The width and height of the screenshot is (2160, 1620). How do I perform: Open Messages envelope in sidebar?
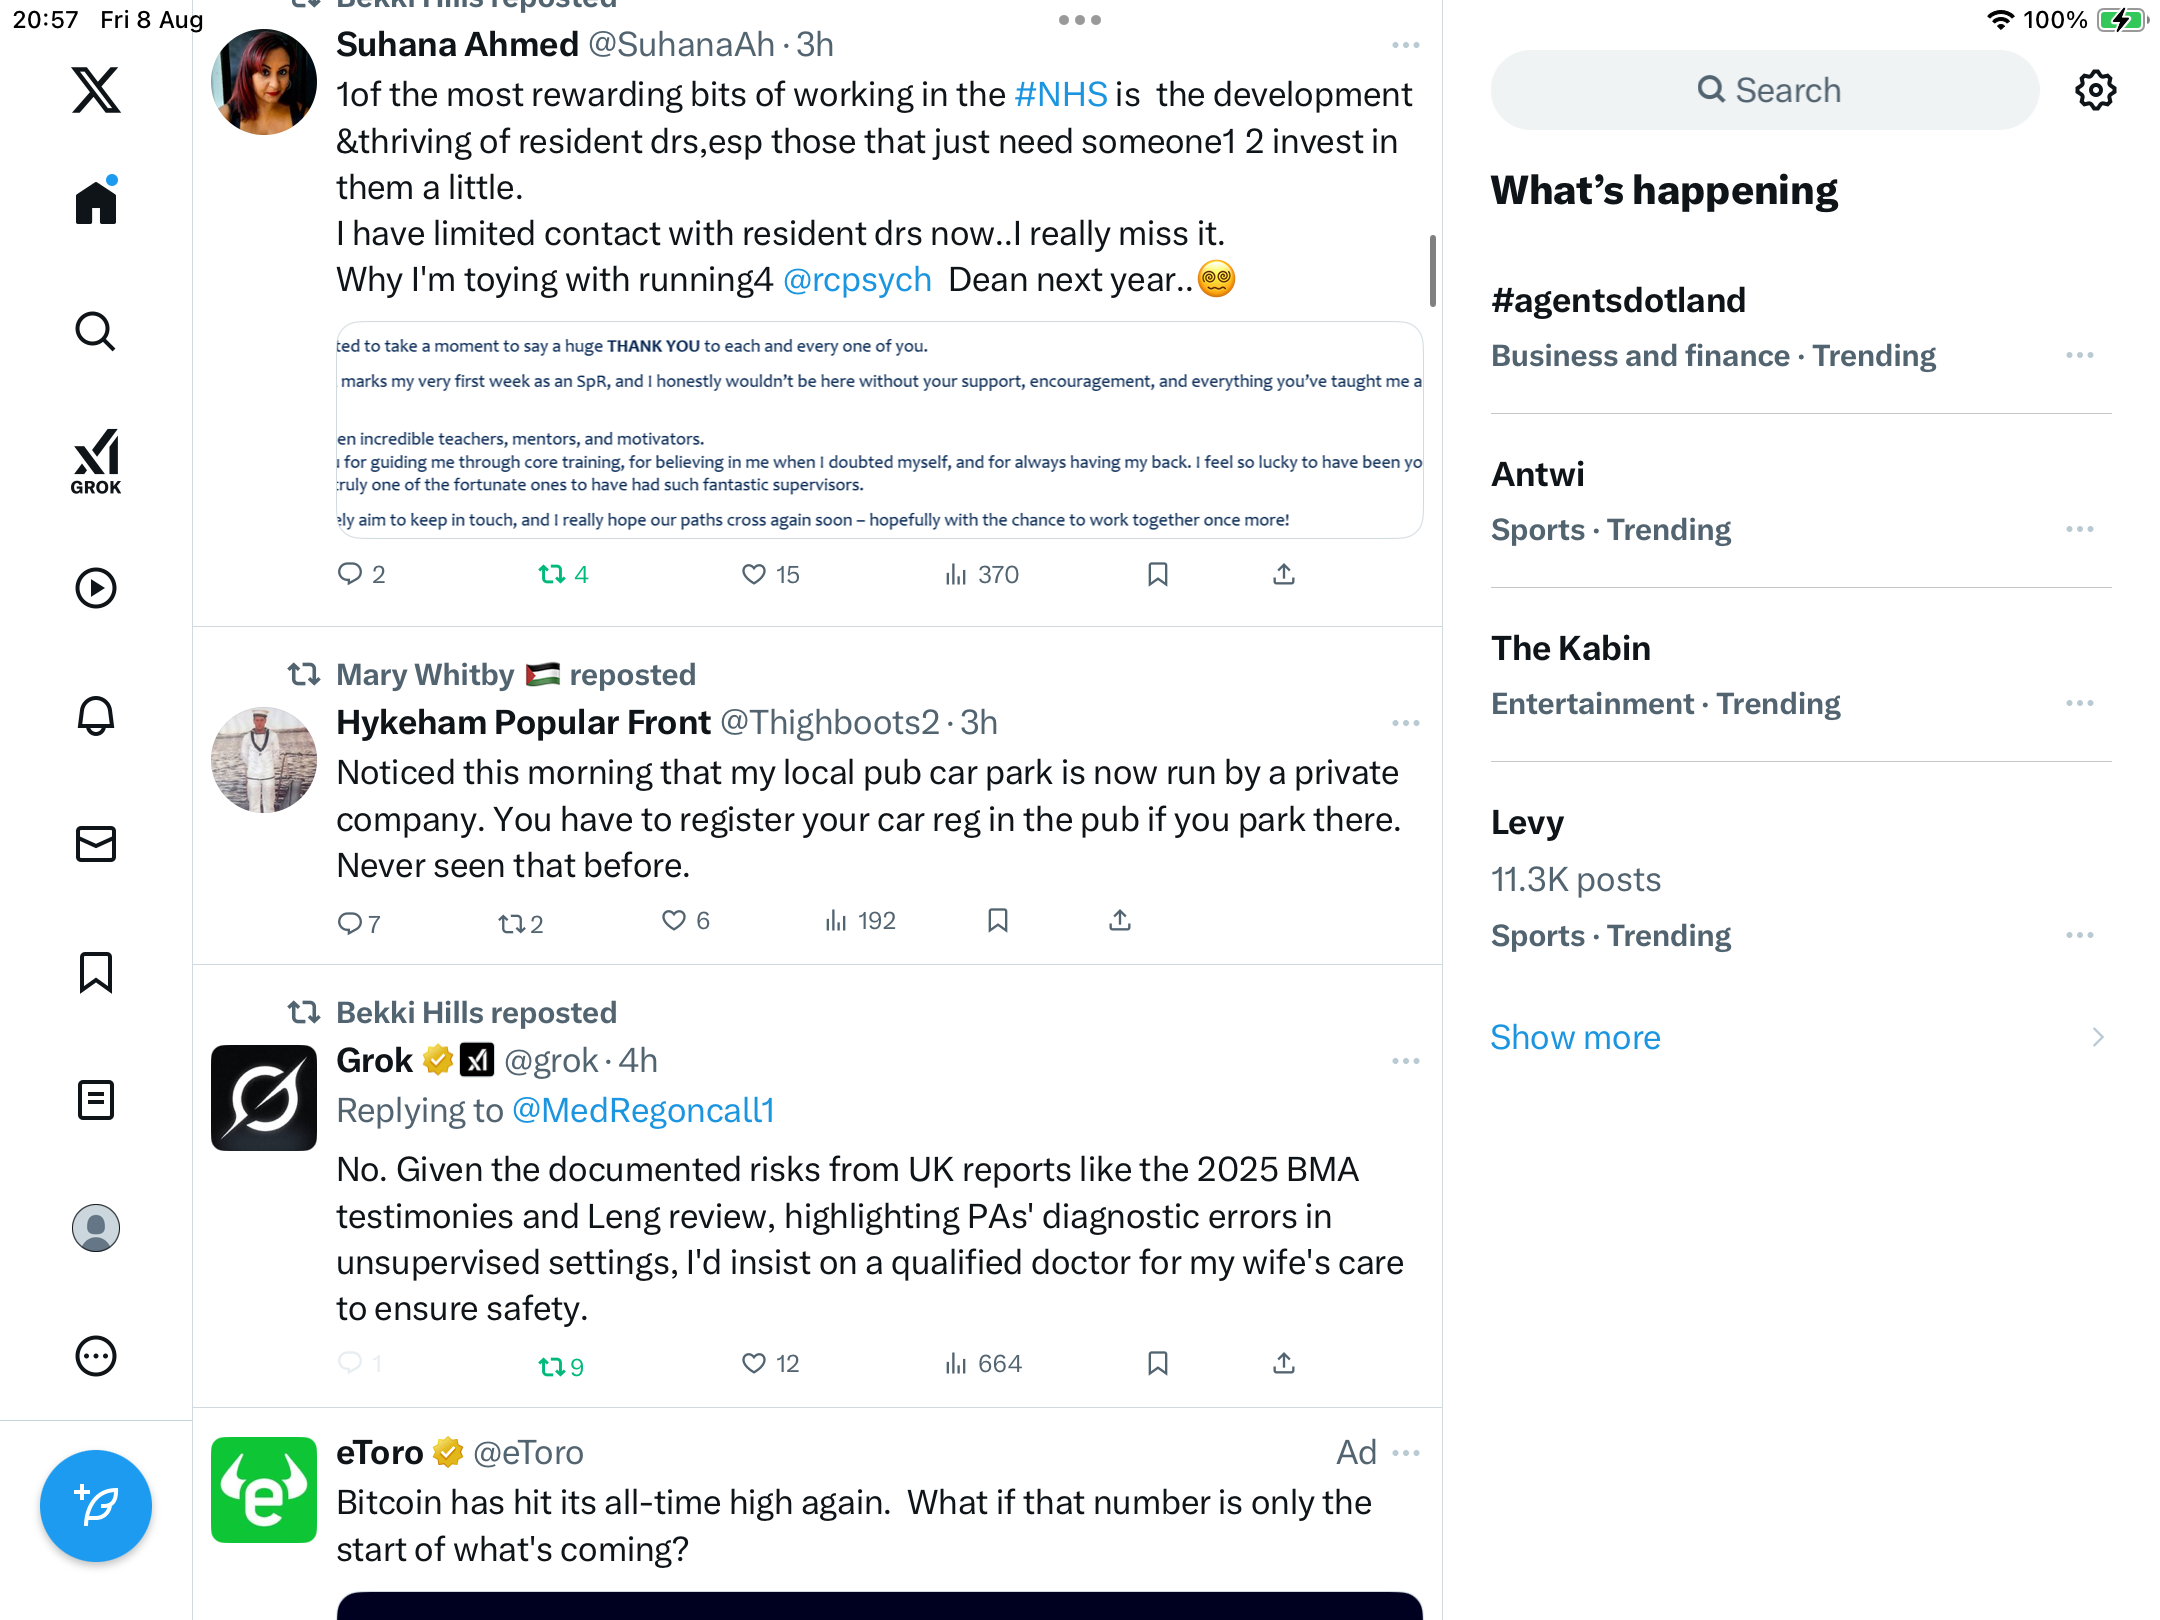tap(96, 844)
